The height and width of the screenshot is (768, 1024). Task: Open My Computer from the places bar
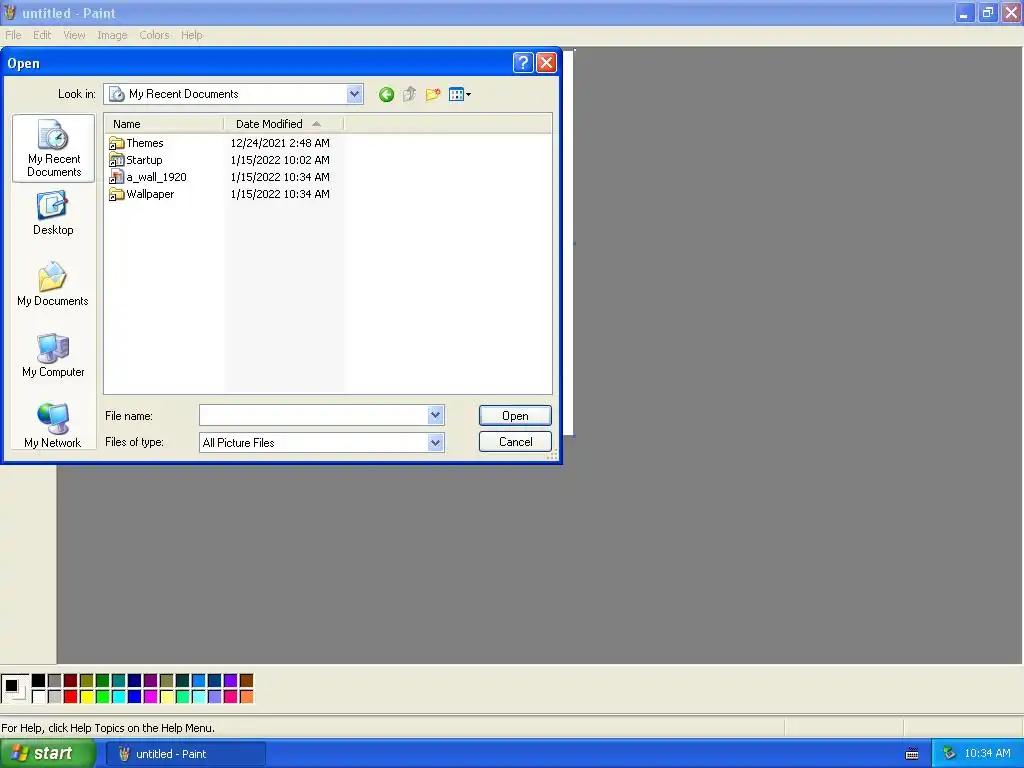coord(53,355)
